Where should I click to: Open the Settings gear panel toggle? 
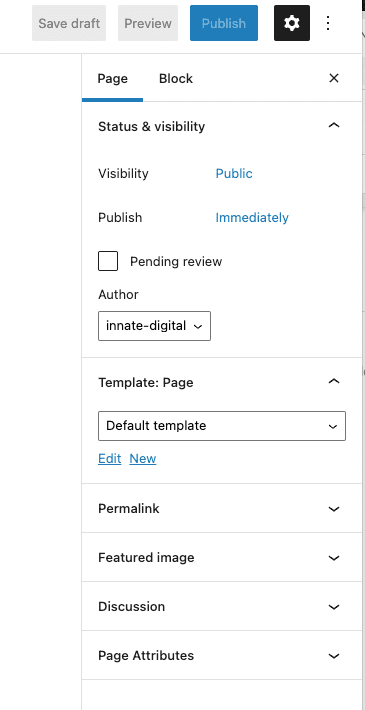point(292,23)
